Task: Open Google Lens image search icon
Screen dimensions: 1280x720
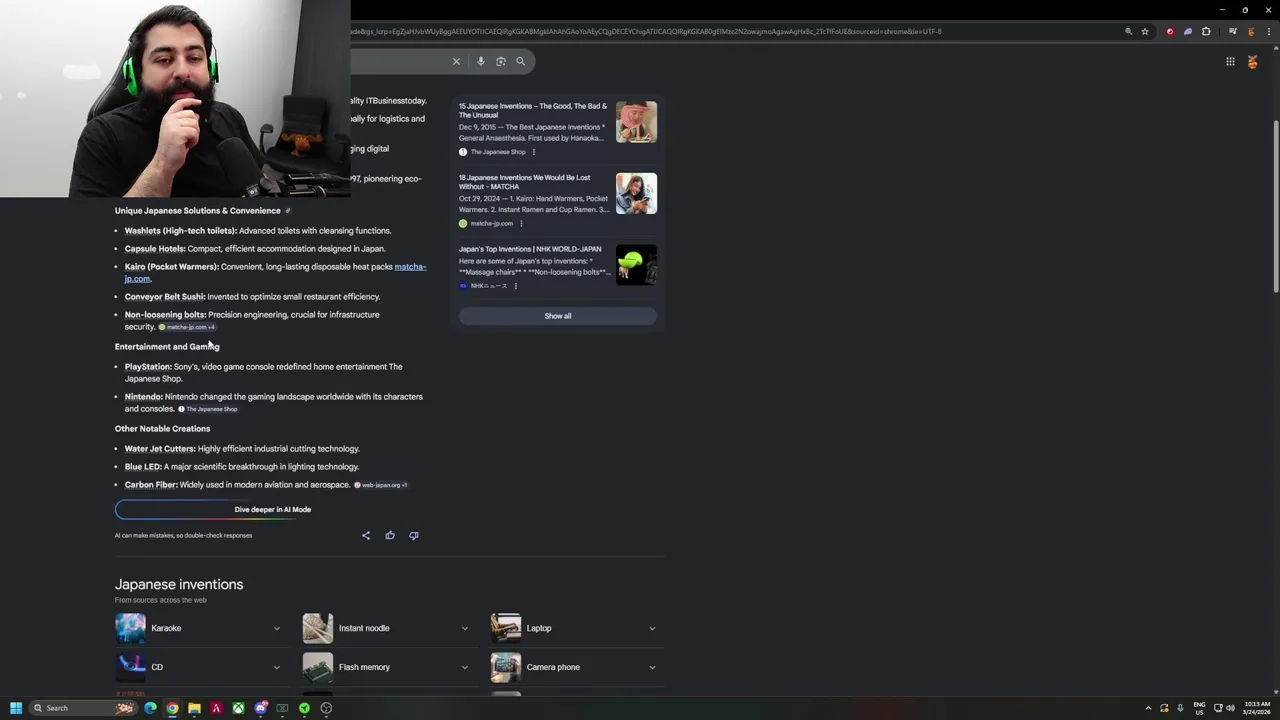Action: [x=501, y=61]
